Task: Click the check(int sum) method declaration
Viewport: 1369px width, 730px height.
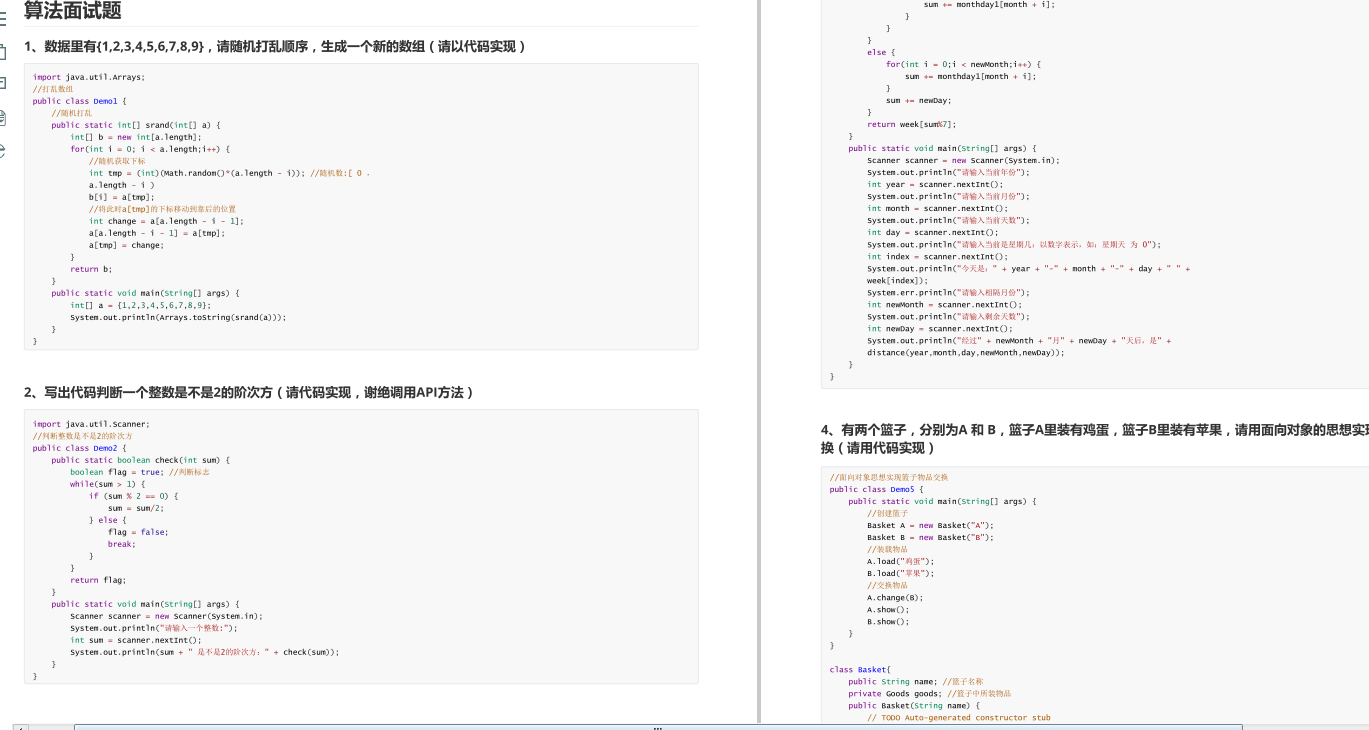Action: tap(141, 460)
